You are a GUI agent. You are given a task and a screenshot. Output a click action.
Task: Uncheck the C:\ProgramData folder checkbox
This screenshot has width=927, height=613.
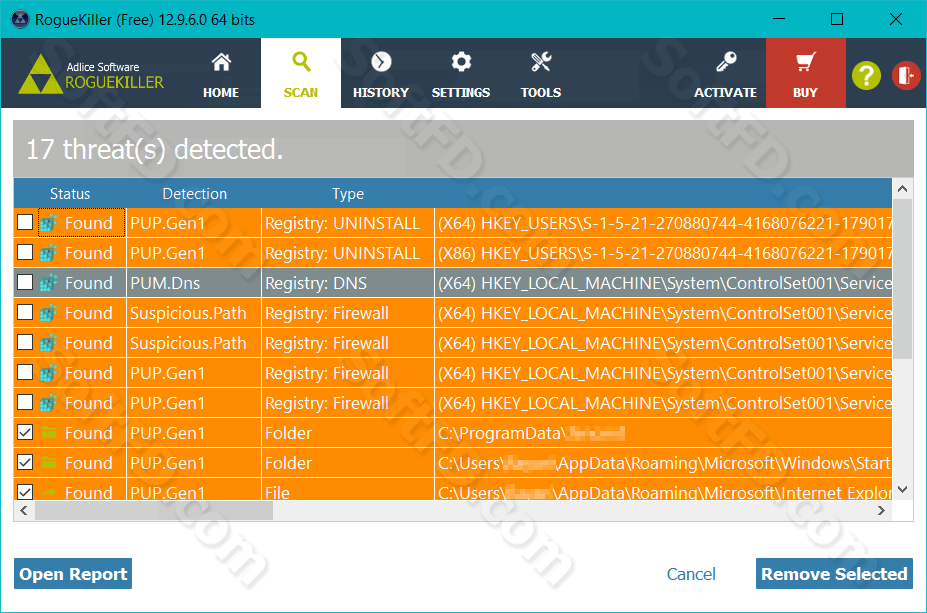tap(25, 433)
